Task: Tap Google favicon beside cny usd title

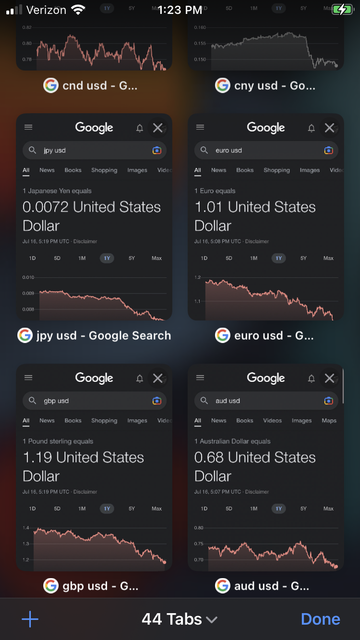Action: [x=222, y=85]
